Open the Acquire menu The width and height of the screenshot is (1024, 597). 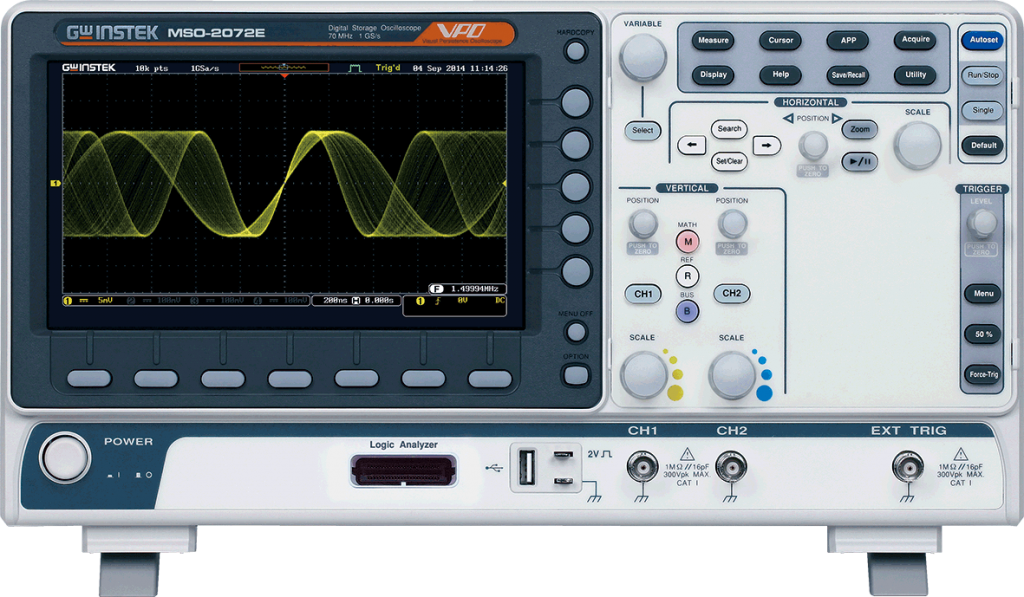(x=915, y=41)
